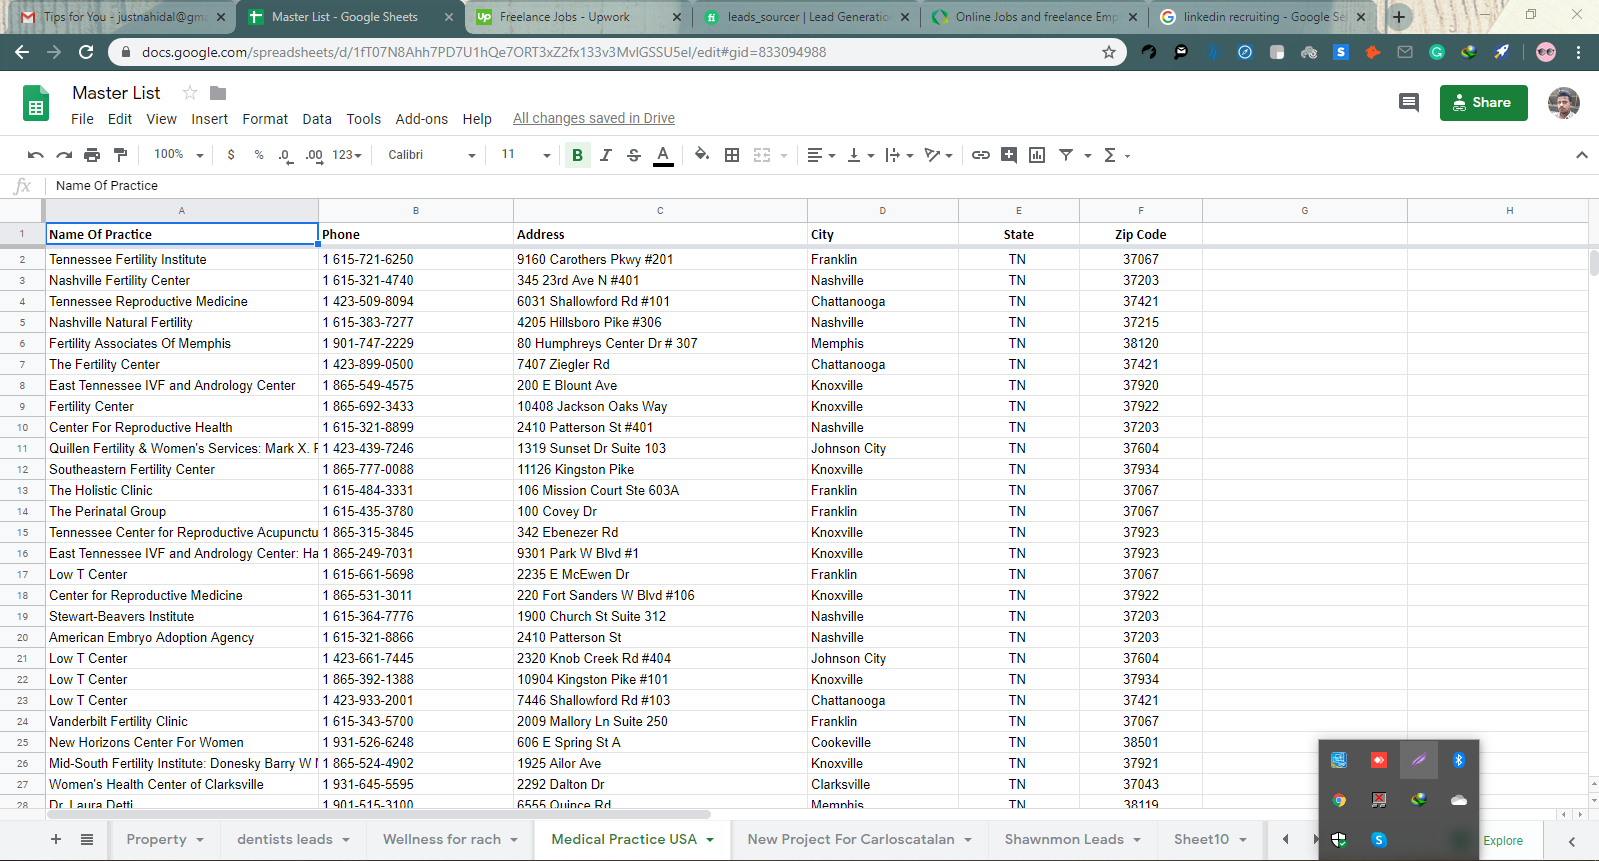The height and width of the screenshot is (861, 1599).
Task: Click the green Share button
Action: click(1483, 102)
